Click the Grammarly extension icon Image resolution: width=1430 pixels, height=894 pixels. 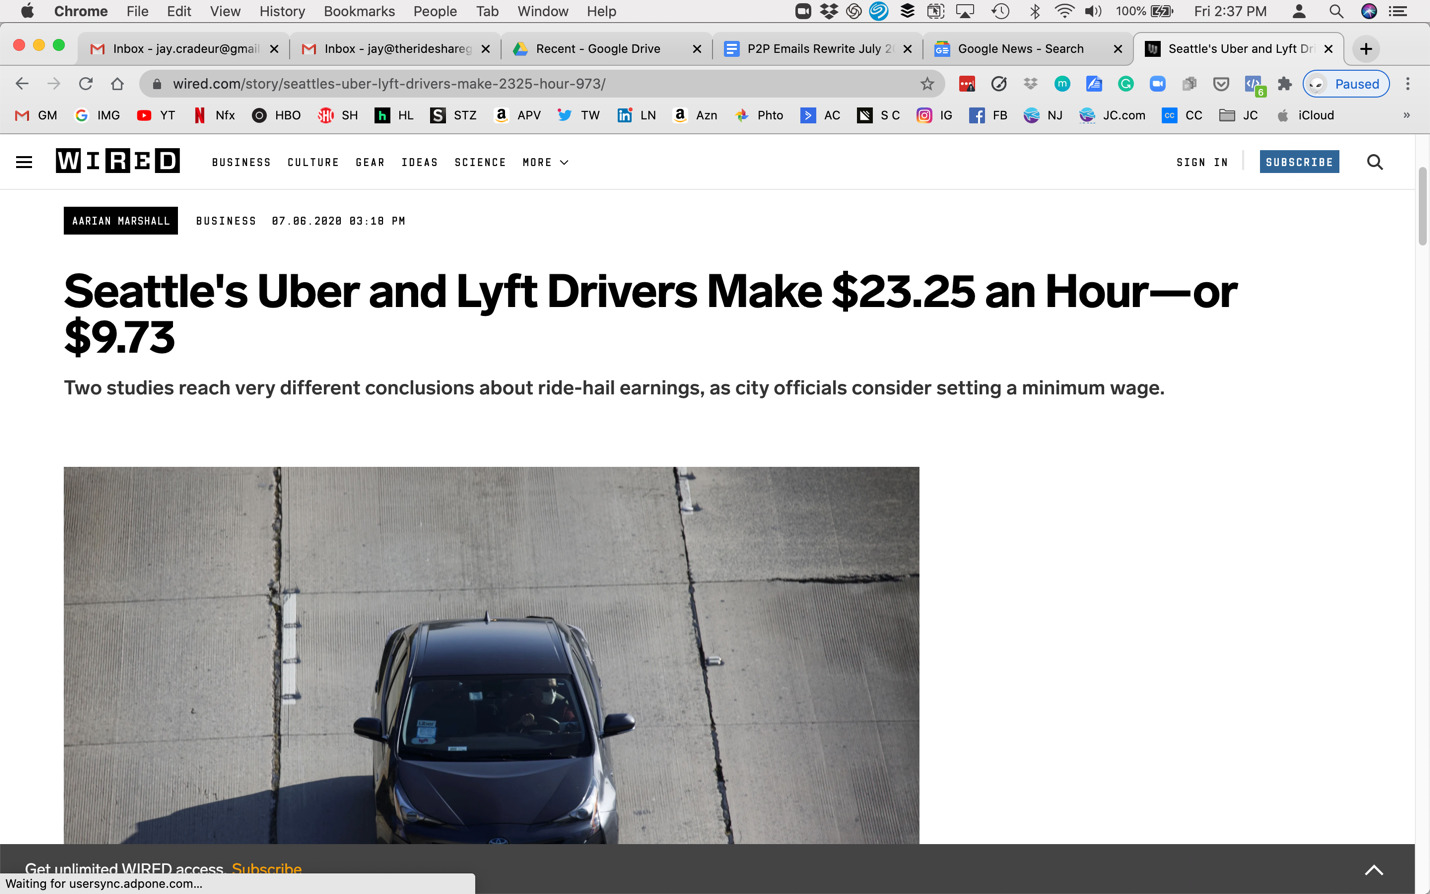(1126, 84)
